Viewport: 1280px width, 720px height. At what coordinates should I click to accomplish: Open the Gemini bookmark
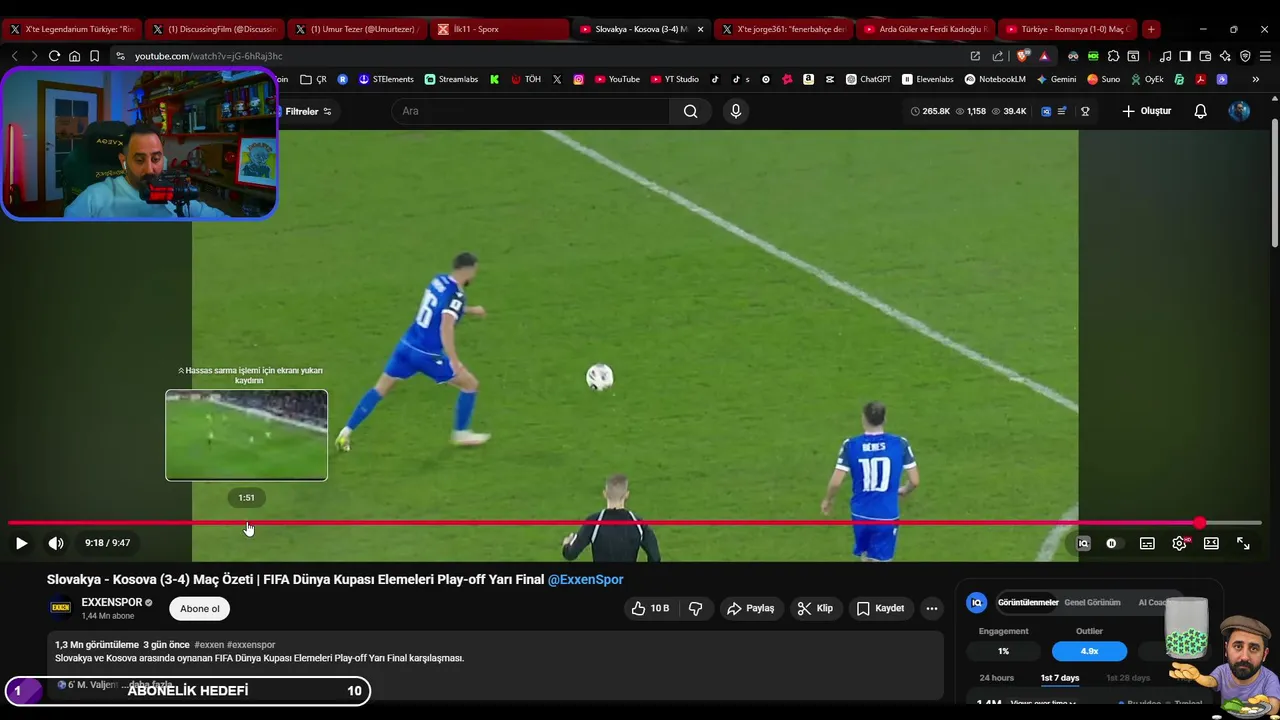1056,79
